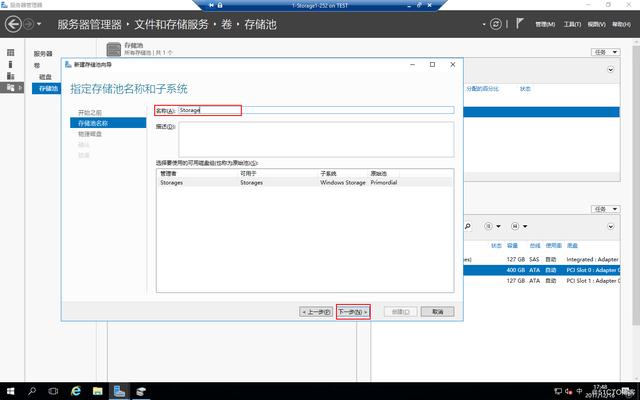
Task: Open the Windows Start button
Action: click(11, 391)
